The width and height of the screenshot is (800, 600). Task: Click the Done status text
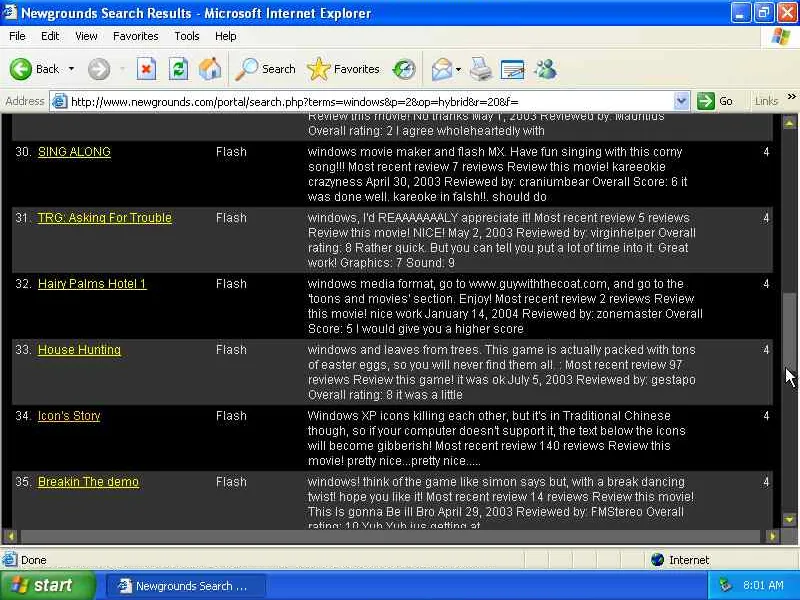click(x=34, y=560)
